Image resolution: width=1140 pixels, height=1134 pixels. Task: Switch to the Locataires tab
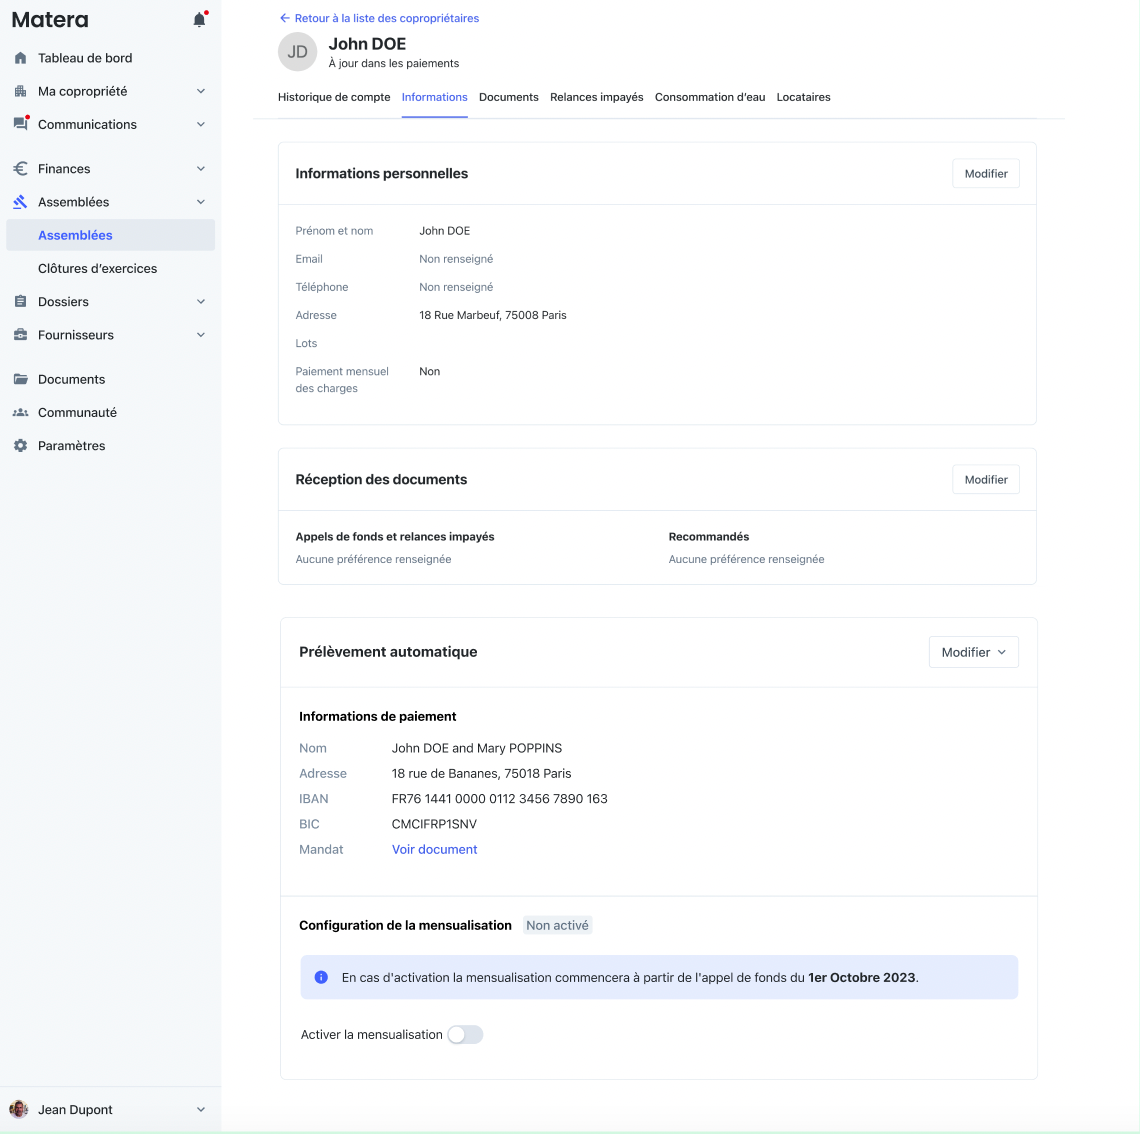coord(803,97)
